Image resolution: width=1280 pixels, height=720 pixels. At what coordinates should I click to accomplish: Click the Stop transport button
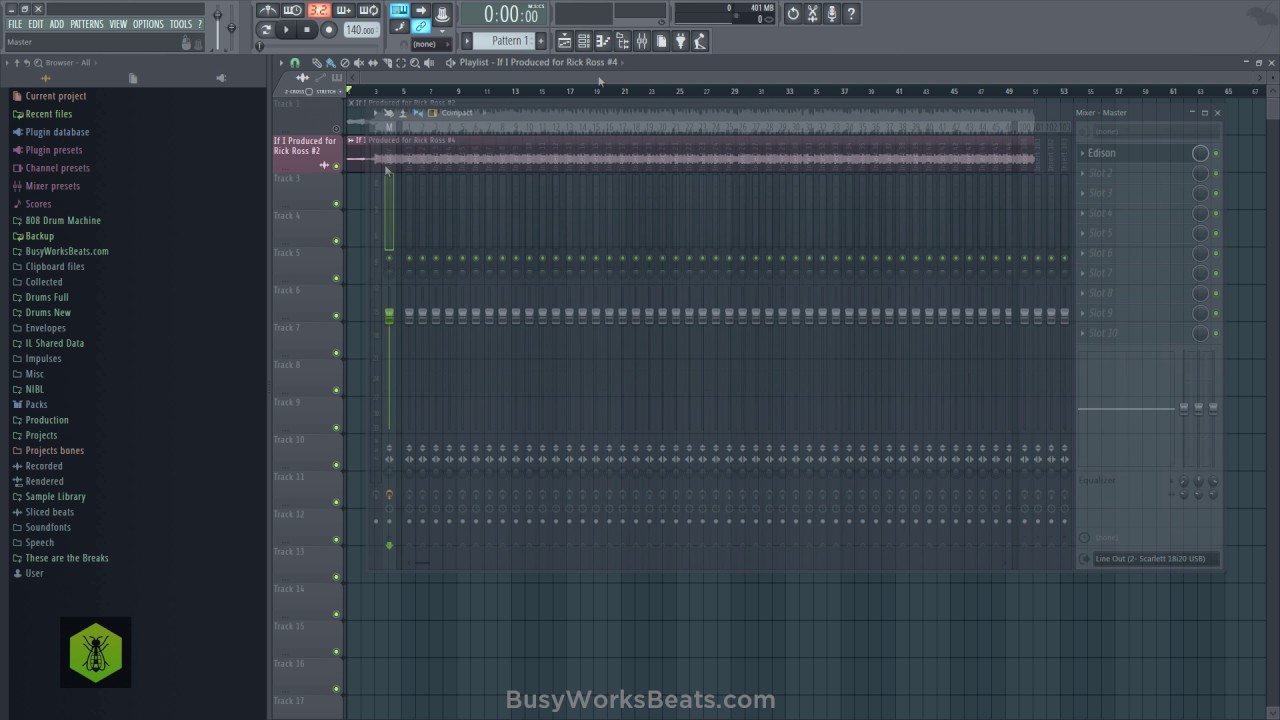pos(306,30)
